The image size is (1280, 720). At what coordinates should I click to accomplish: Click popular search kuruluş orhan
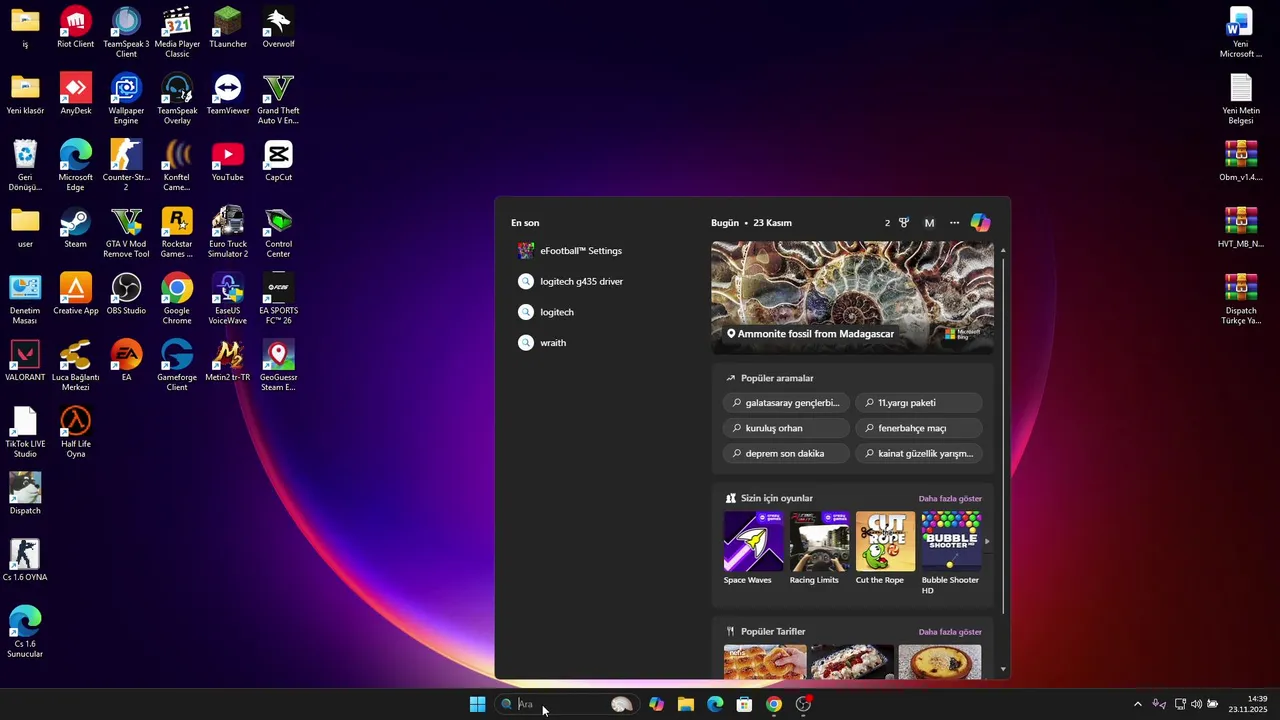pos(786,428)
